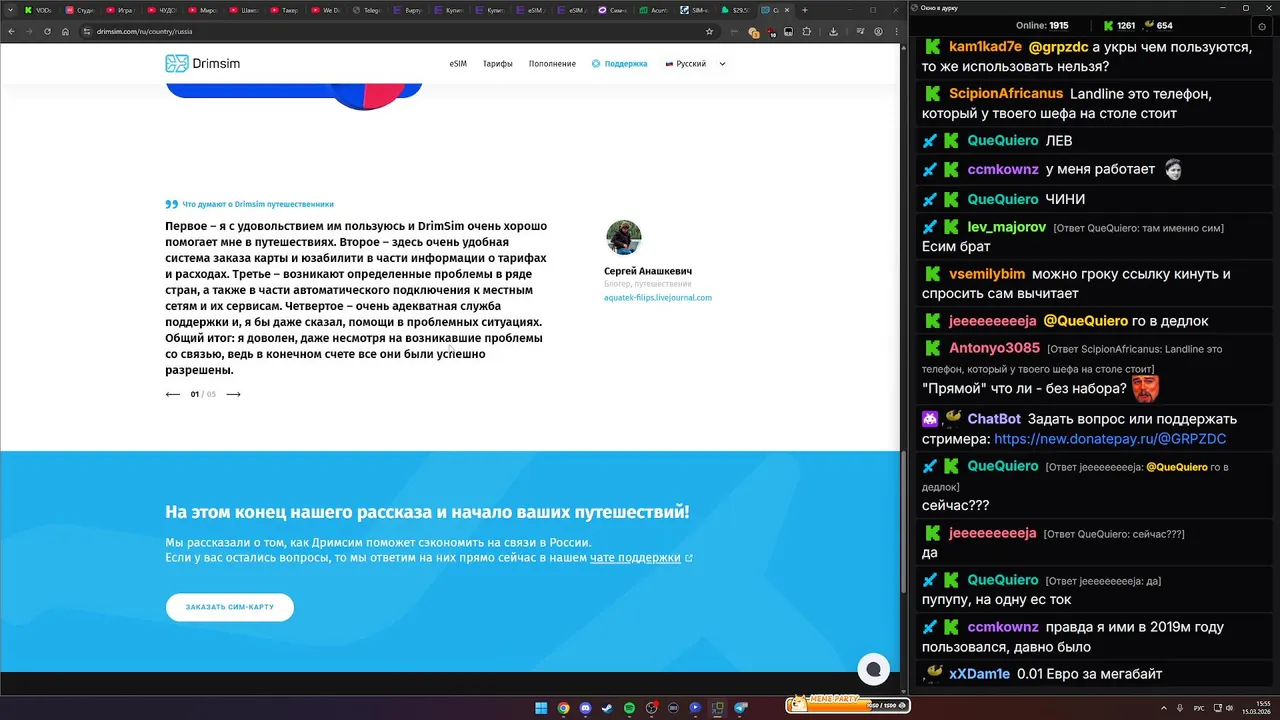Click the 654 counter in chat header

coord(1157,26)
